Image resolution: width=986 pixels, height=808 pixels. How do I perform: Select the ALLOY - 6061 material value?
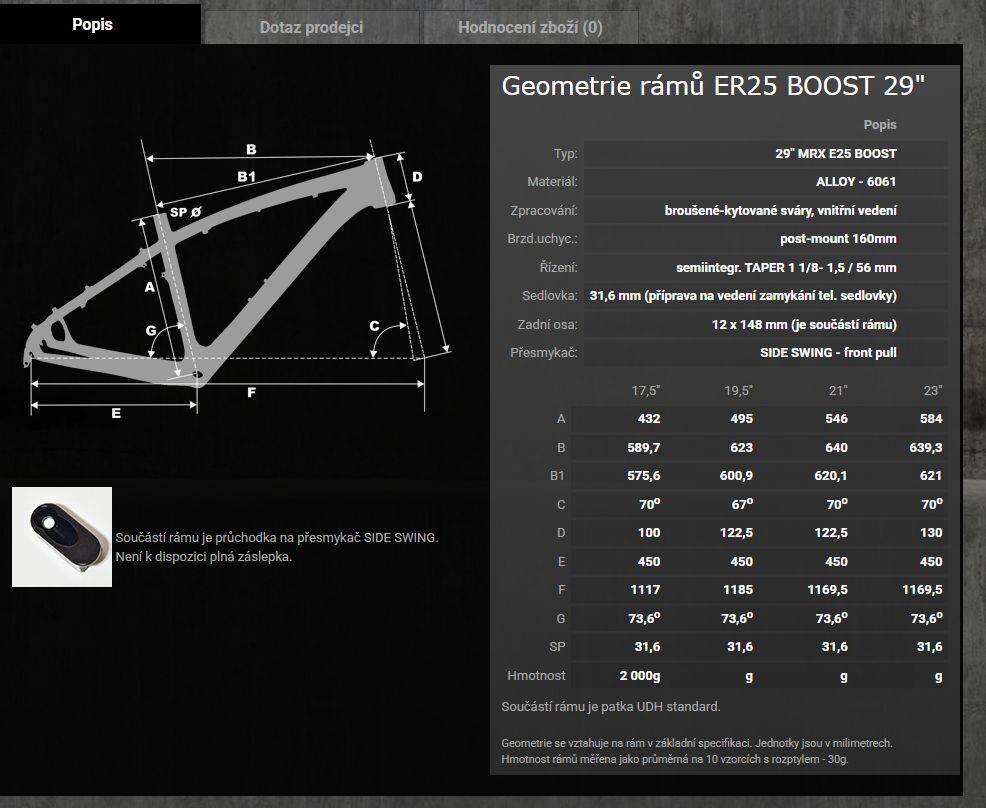click(x=849, y=182)
